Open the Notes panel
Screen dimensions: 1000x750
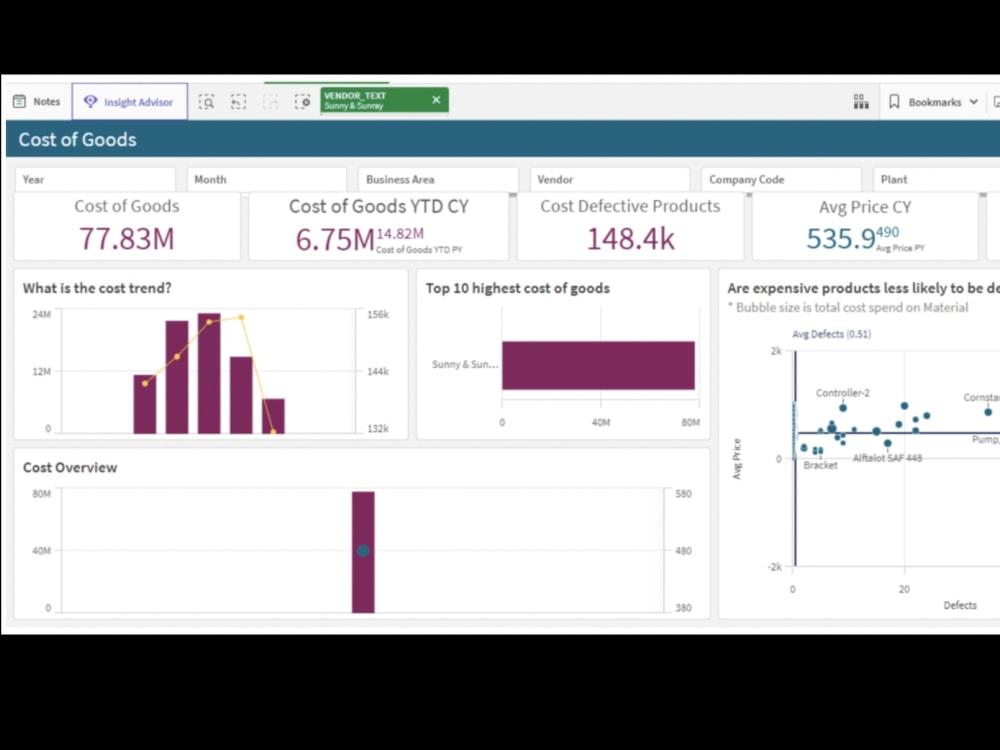pyautogui.click(x=36, y=100)
